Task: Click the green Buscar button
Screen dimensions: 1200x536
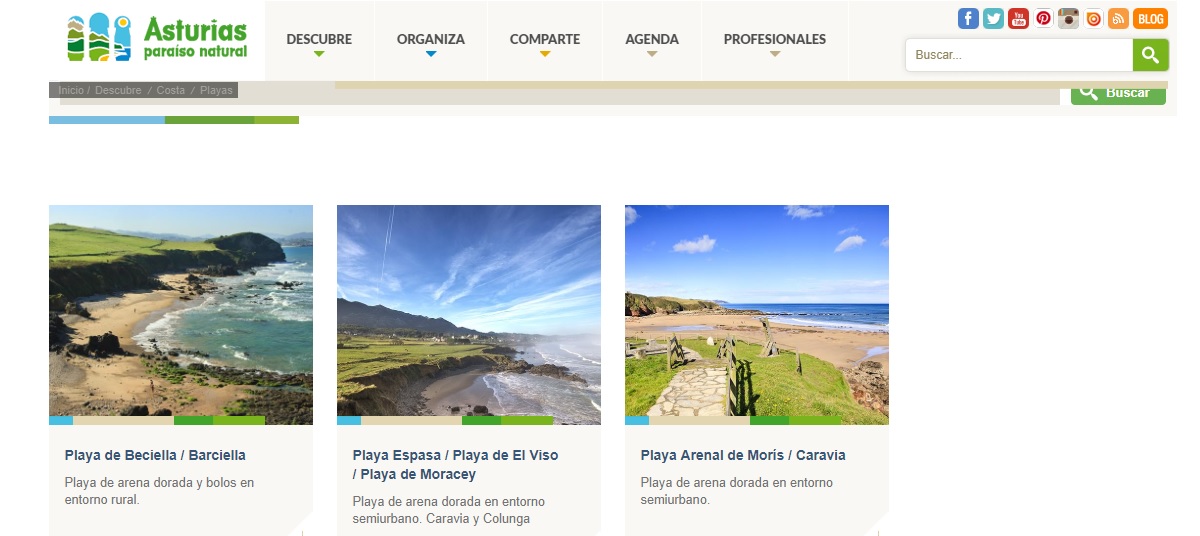Action: pos(1118,93)
